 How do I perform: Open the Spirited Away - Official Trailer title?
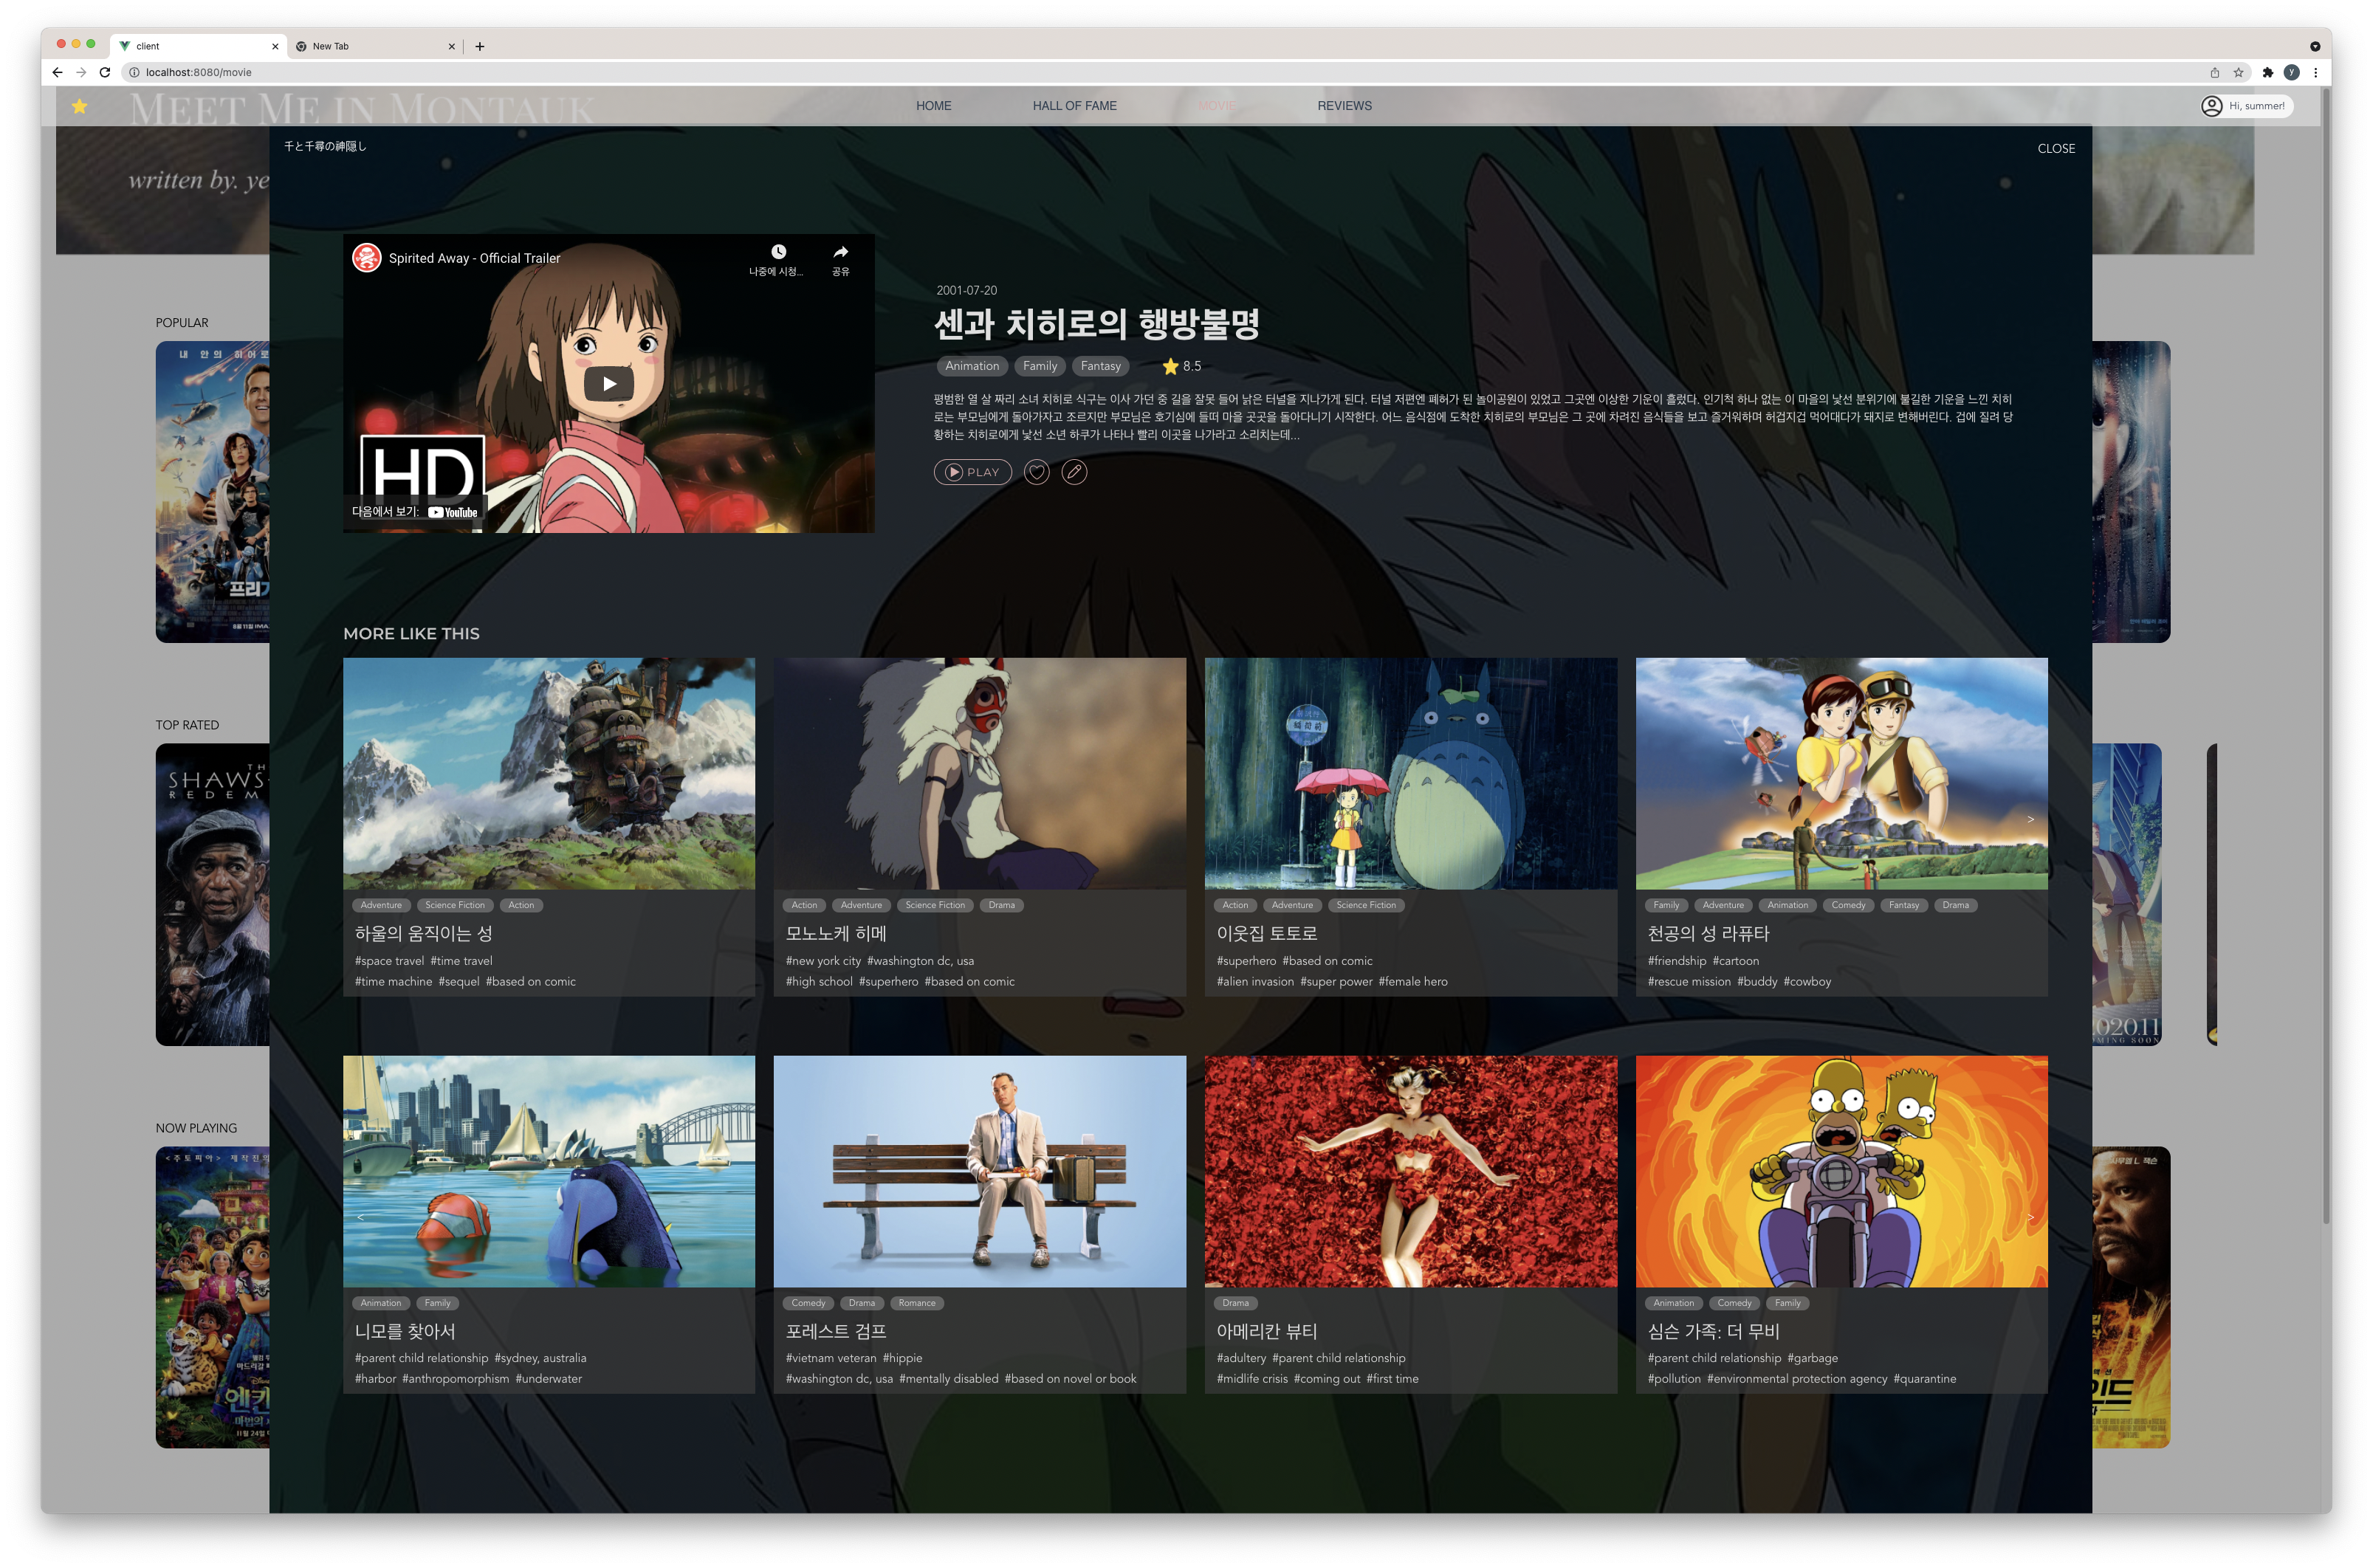(x=474, y=258)
